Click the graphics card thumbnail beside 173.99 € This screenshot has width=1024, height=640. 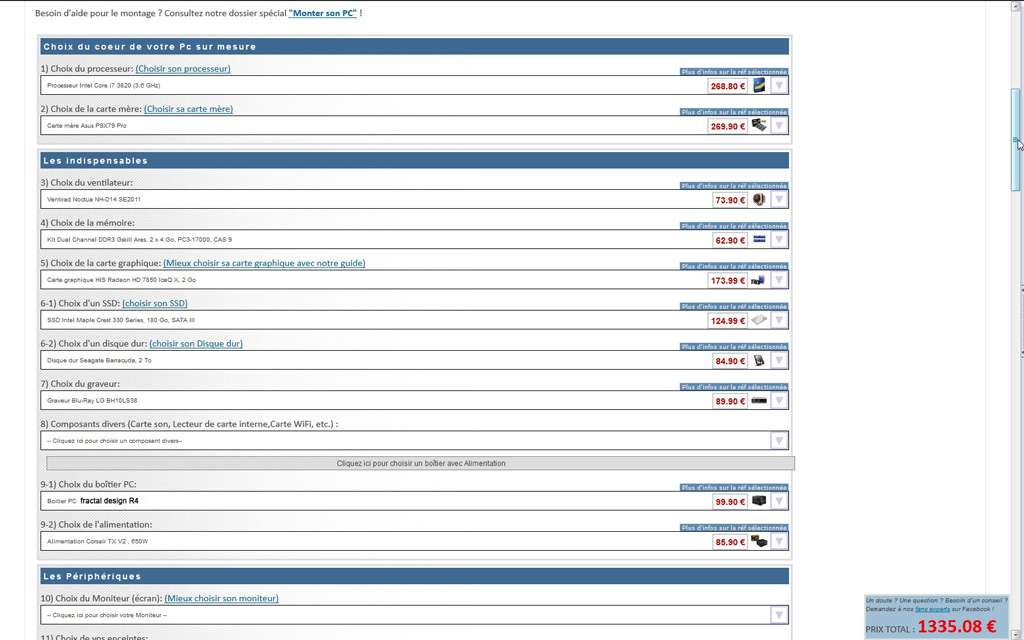pos(759,280)
